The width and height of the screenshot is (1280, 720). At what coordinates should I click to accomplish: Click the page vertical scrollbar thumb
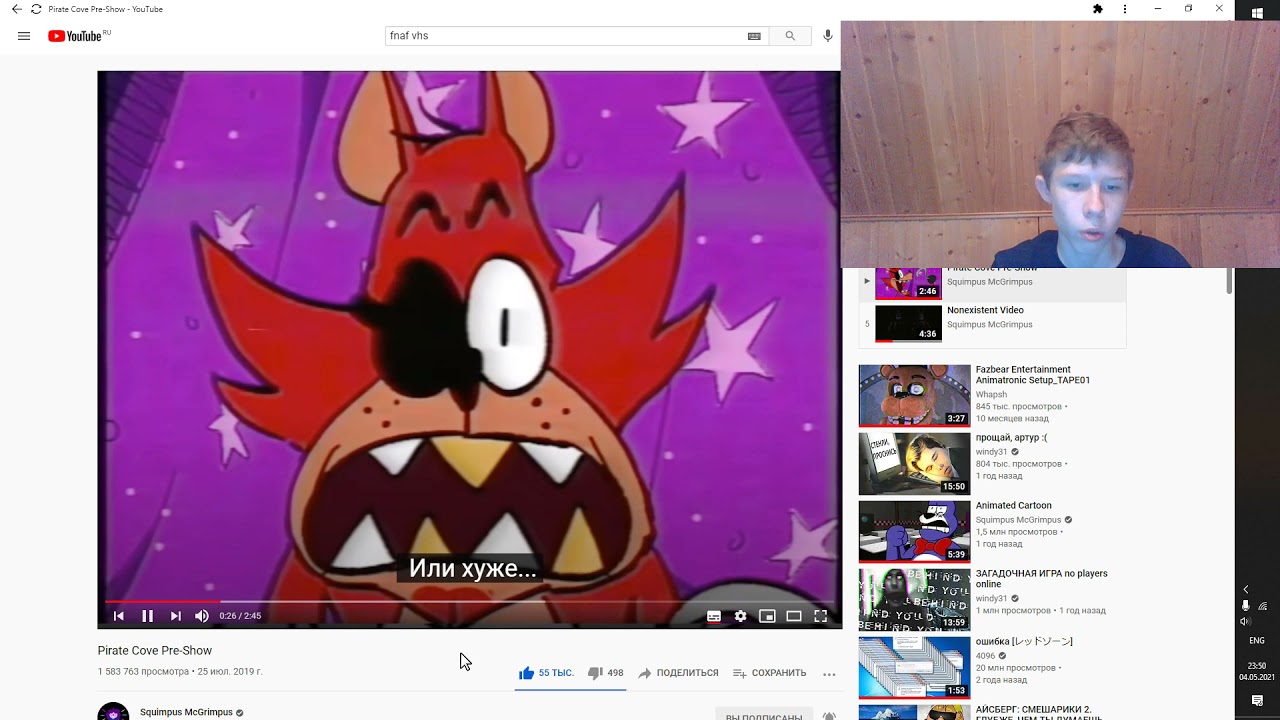(1229, 281)
